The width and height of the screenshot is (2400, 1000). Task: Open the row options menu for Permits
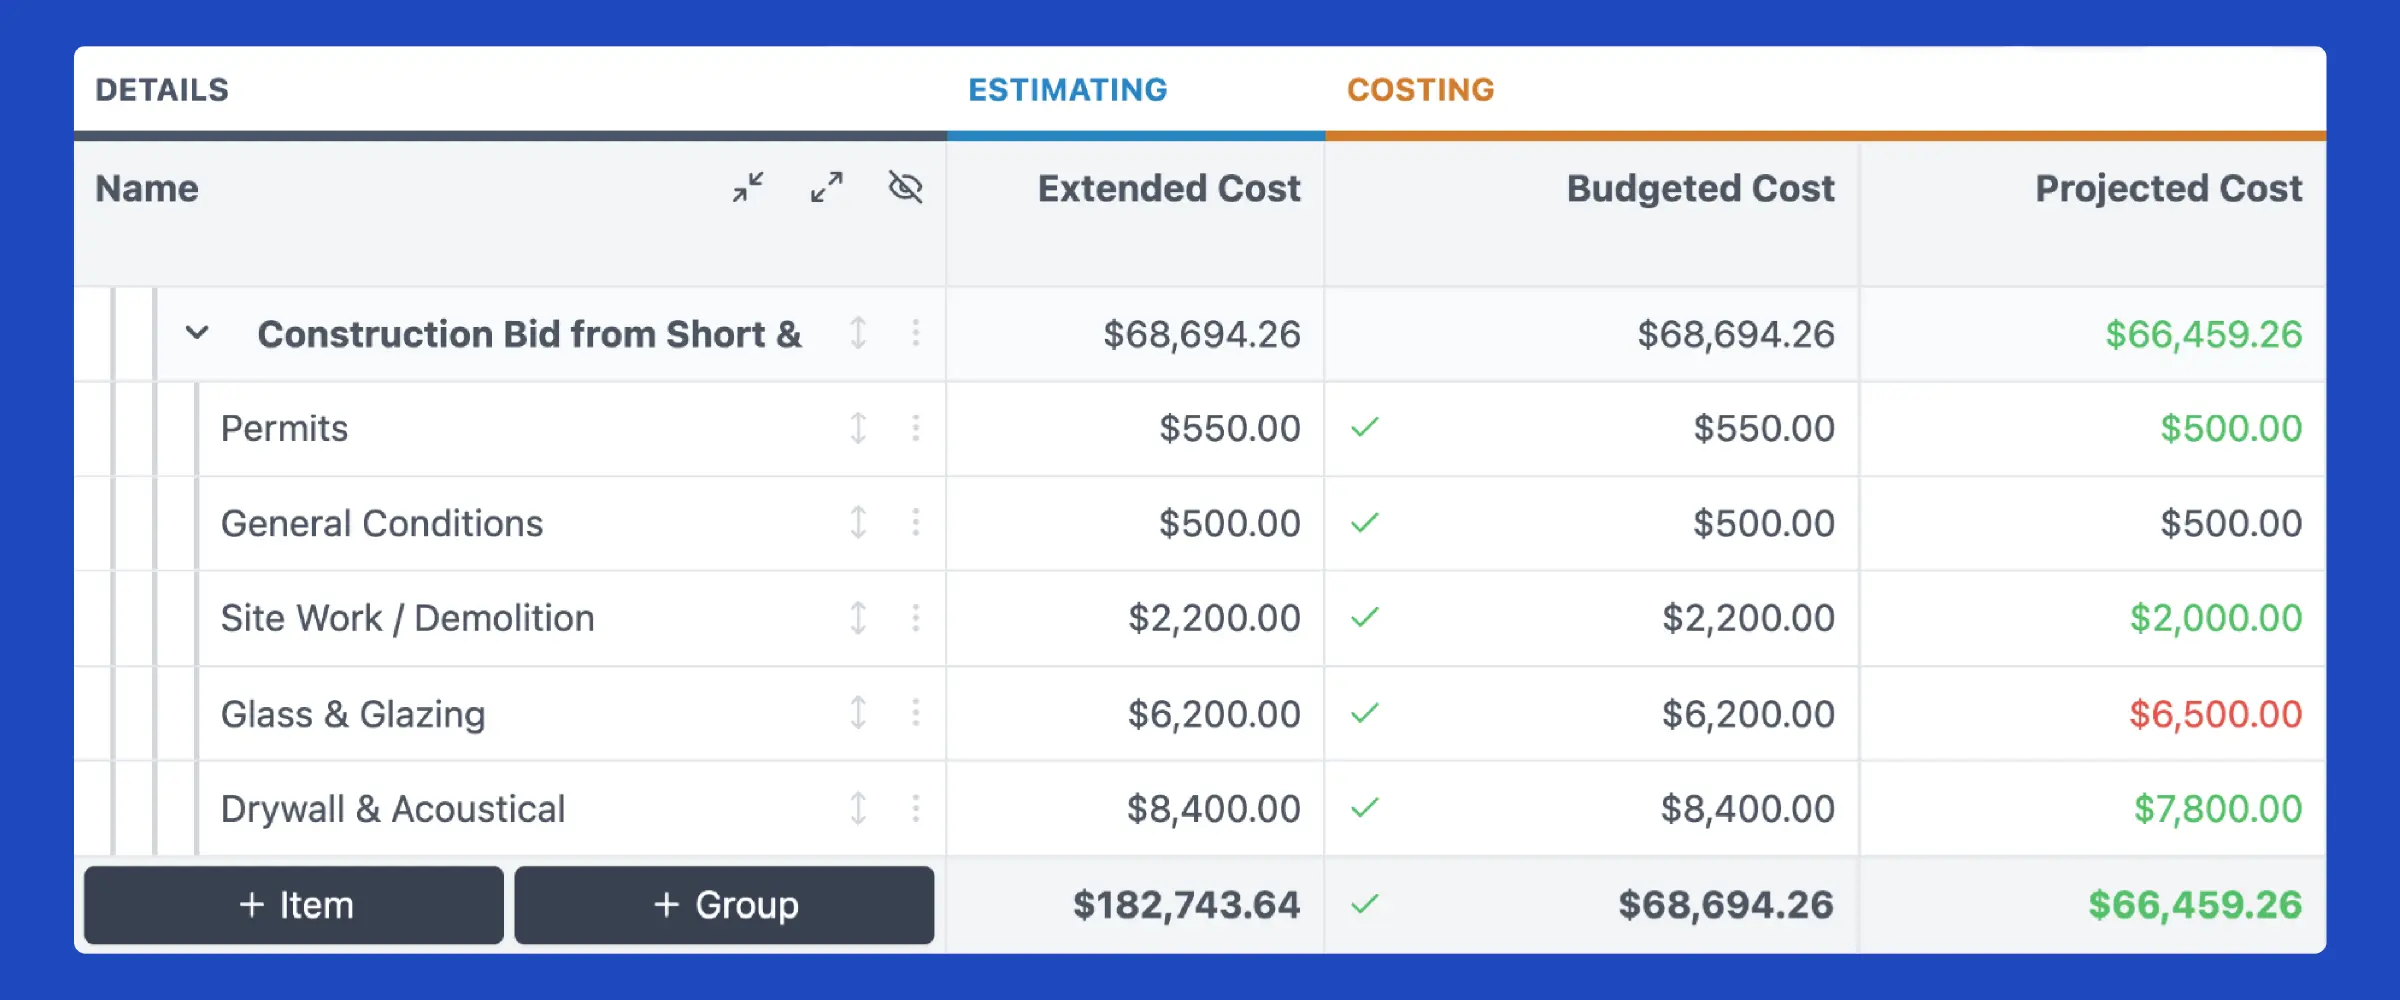point(916,429)
